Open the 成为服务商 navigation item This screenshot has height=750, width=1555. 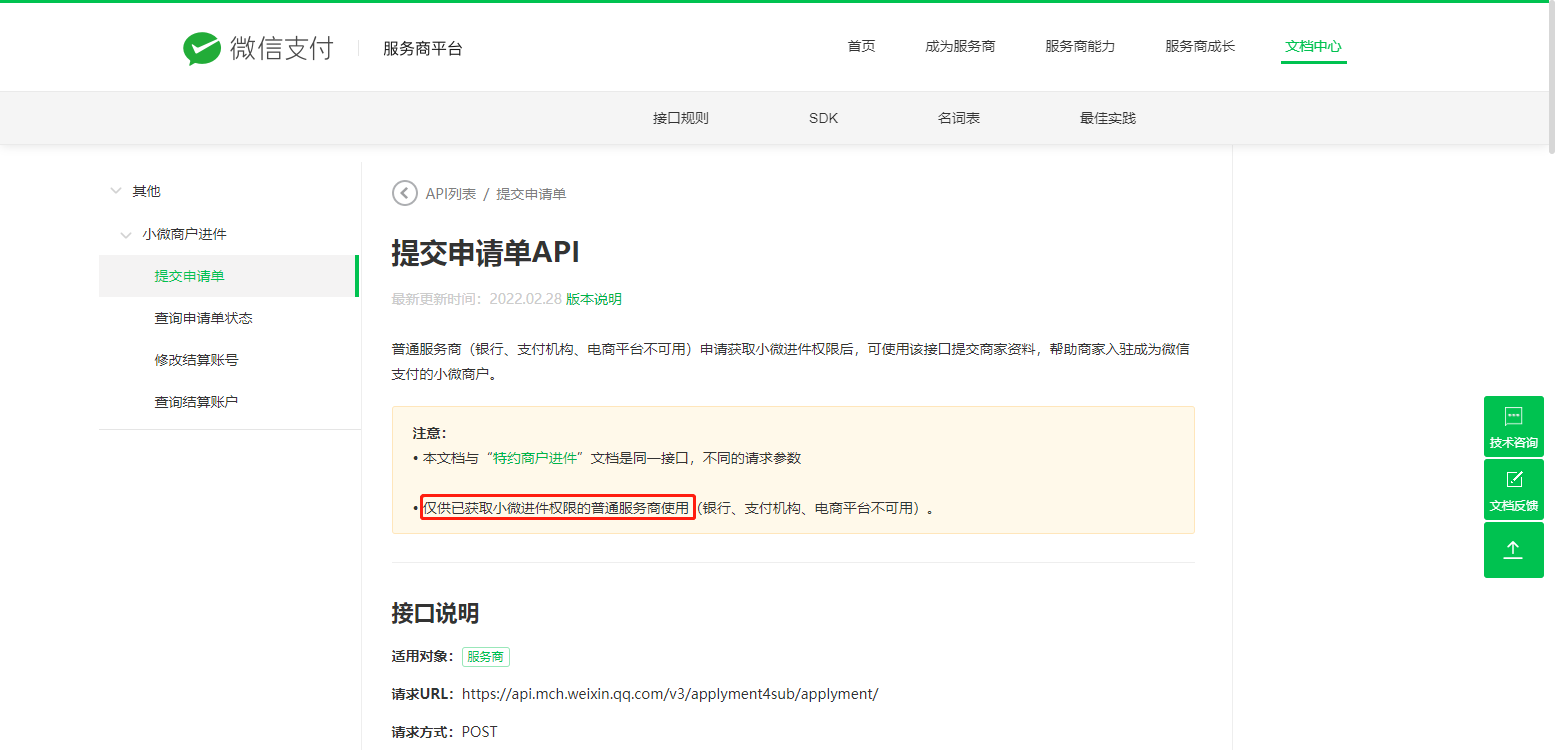pos(960,46)
